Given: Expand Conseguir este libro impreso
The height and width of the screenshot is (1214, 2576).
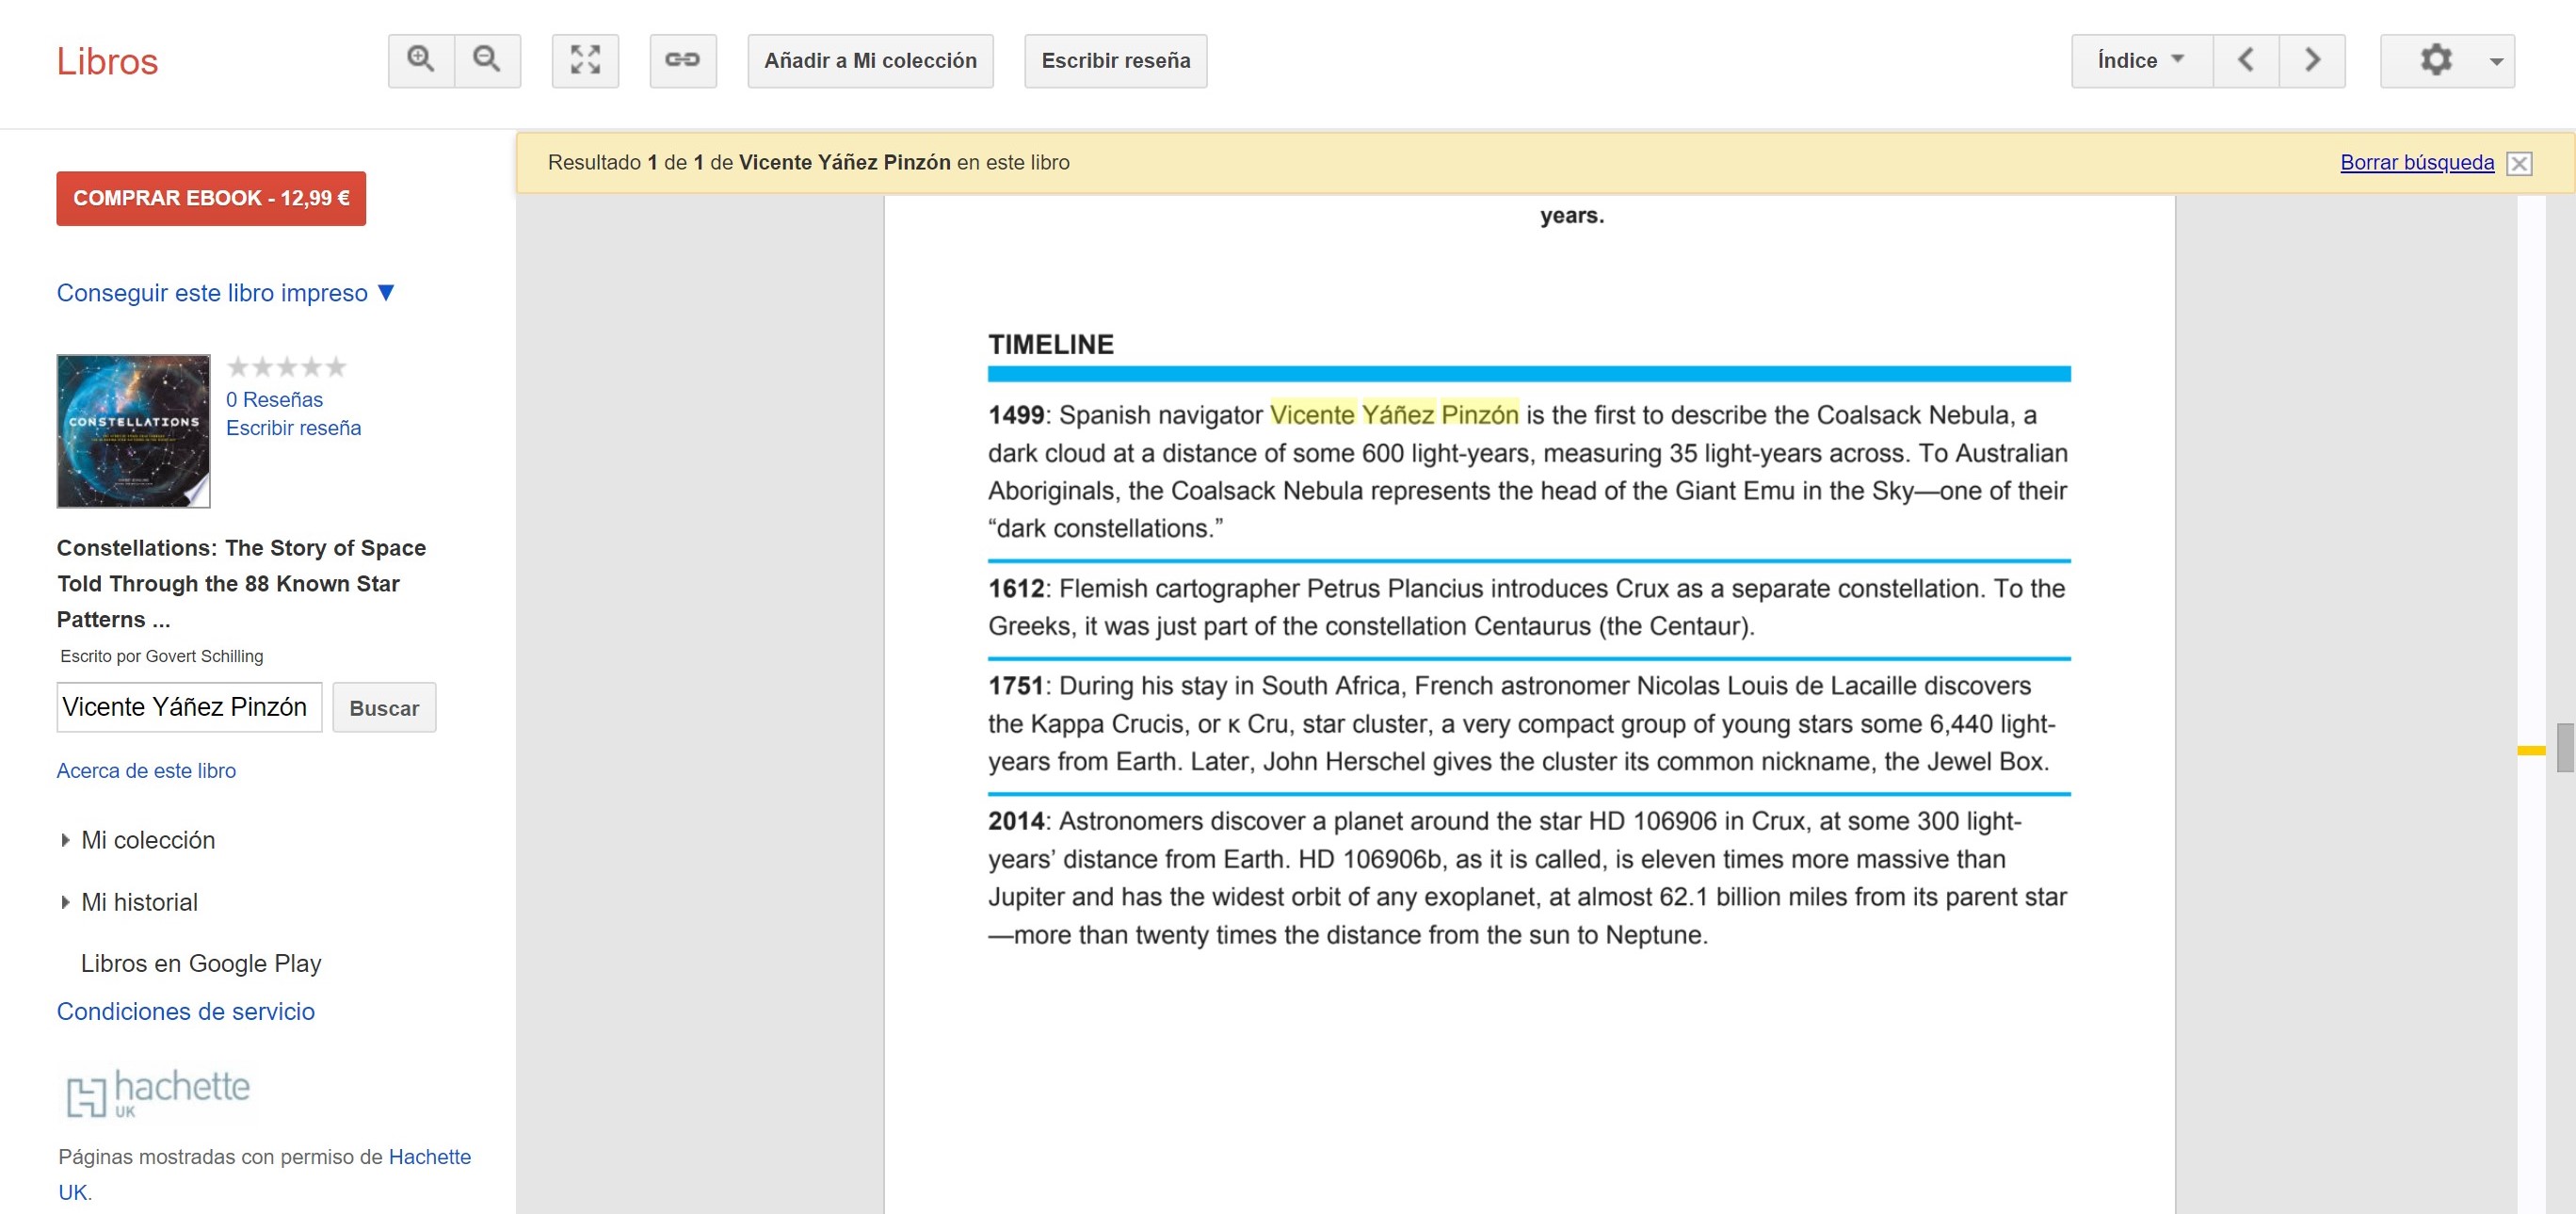Looking at the screenshot, I should pos(226,292).
